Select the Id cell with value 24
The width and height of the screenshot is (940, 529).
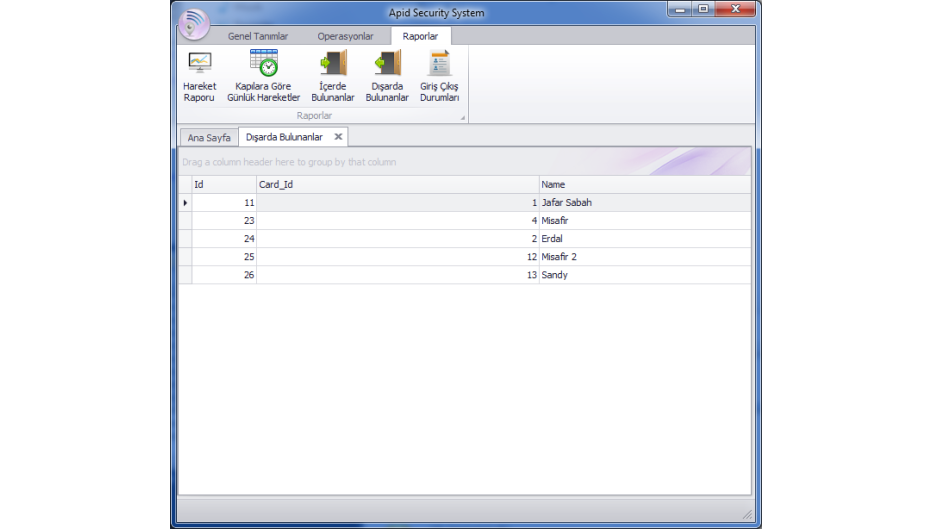tap(224, 239)
